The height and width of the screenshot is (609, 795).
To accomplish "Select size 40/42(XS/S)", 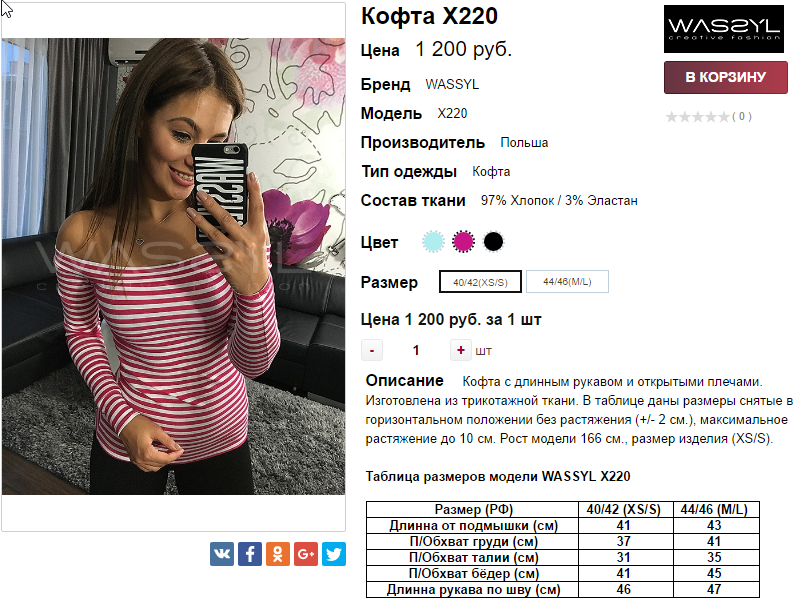I will click(480, 282).
